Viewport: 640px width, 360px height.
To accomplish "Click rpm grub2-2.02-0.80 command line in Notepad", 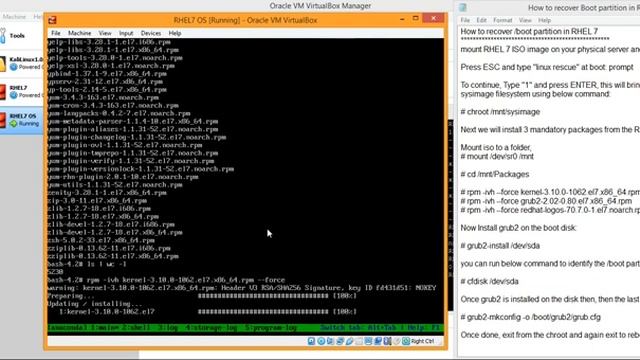I will (x=546, y=201).
